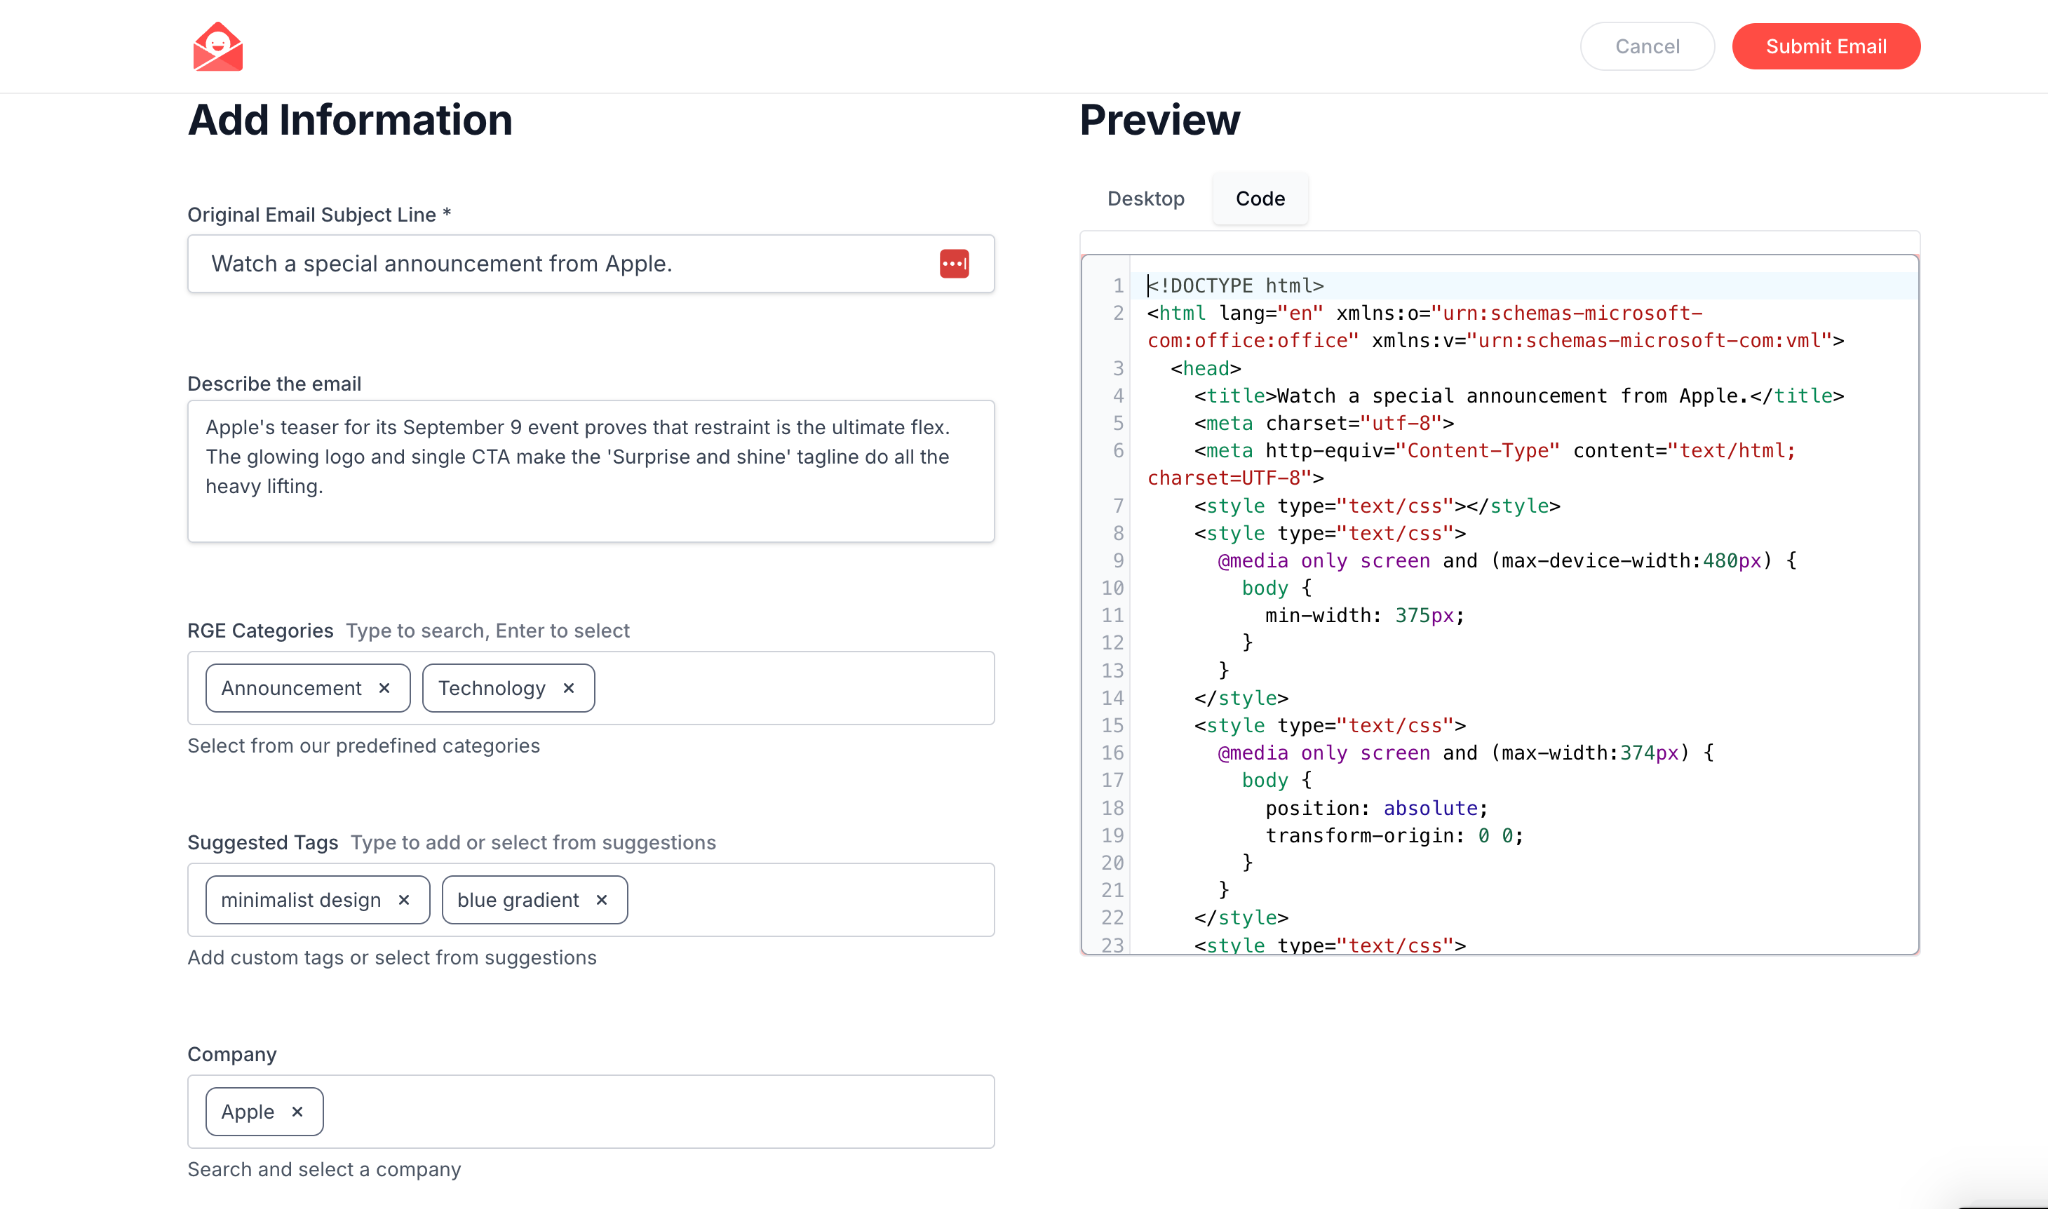Click the Preview heading
This screenshot has width=2048, height=1209.
(x=1160, y=120)
